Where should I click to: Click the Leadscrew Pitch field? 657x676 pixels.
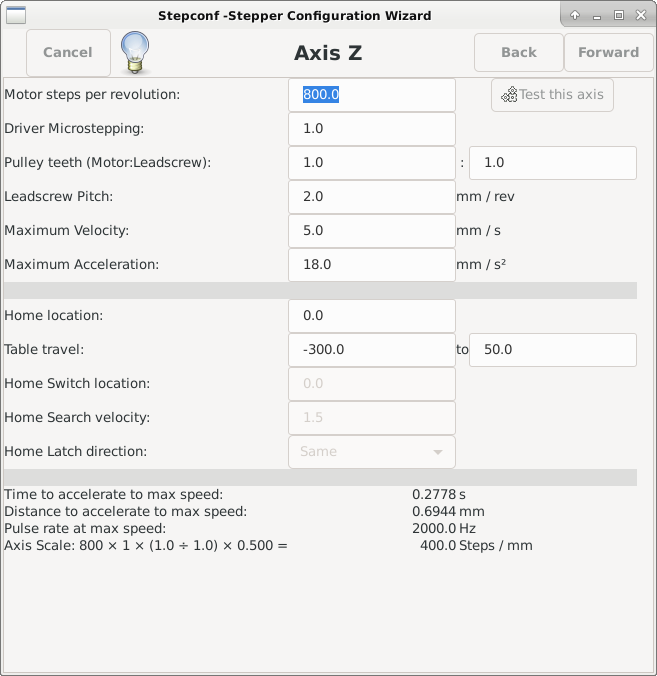[x=372, y=197]
